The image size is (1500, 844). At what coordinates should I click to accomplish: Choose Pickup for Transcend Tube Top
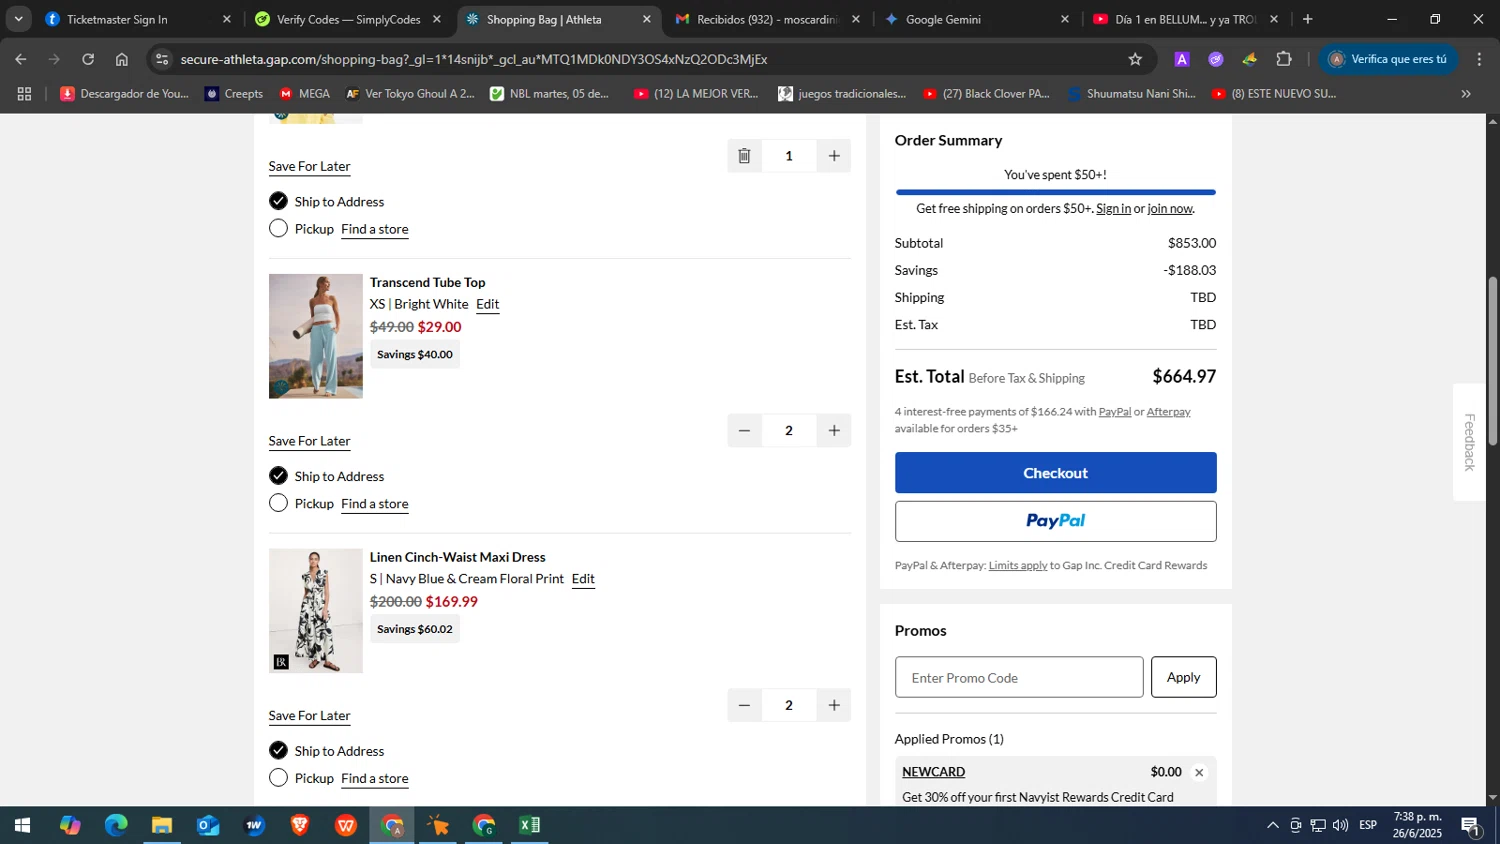pos(278,503)
